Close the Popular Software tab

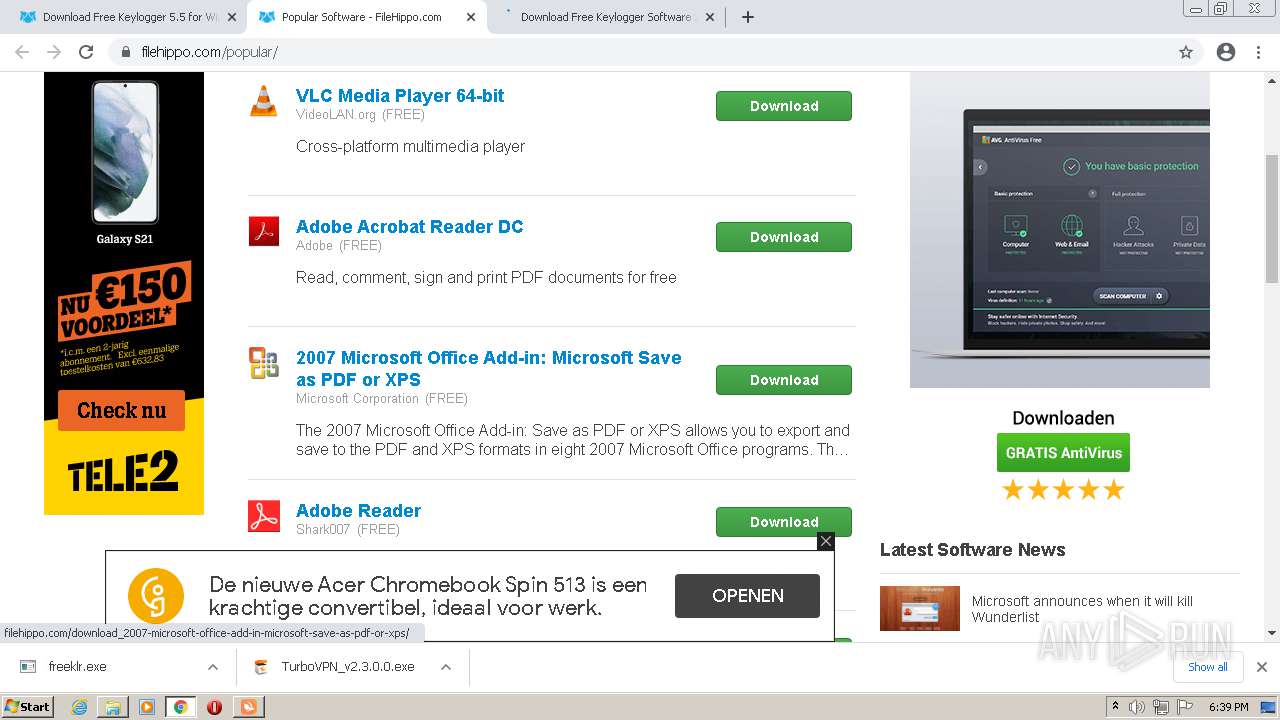click(471, 17)
